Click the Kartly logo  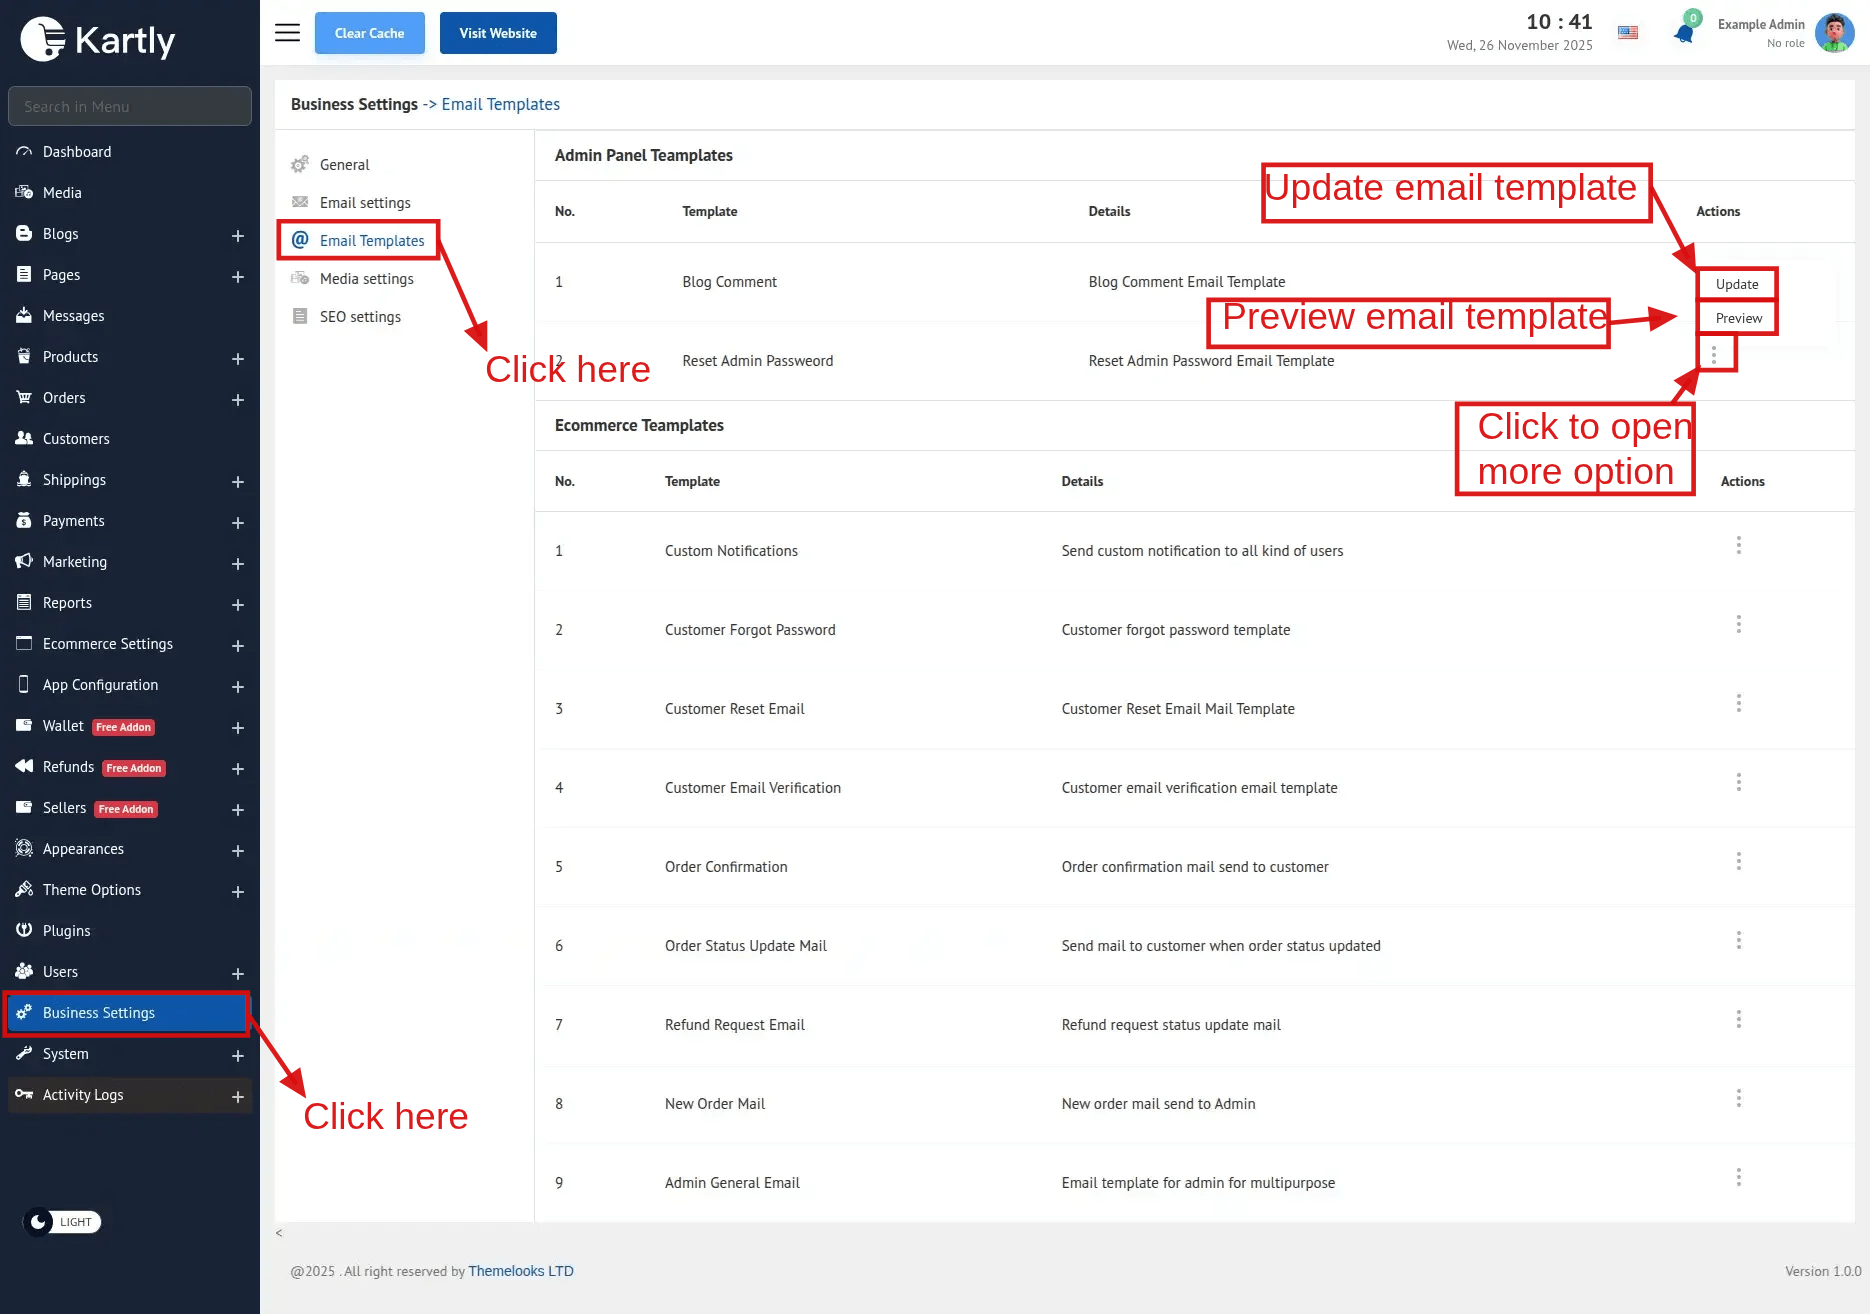[98, 40]
